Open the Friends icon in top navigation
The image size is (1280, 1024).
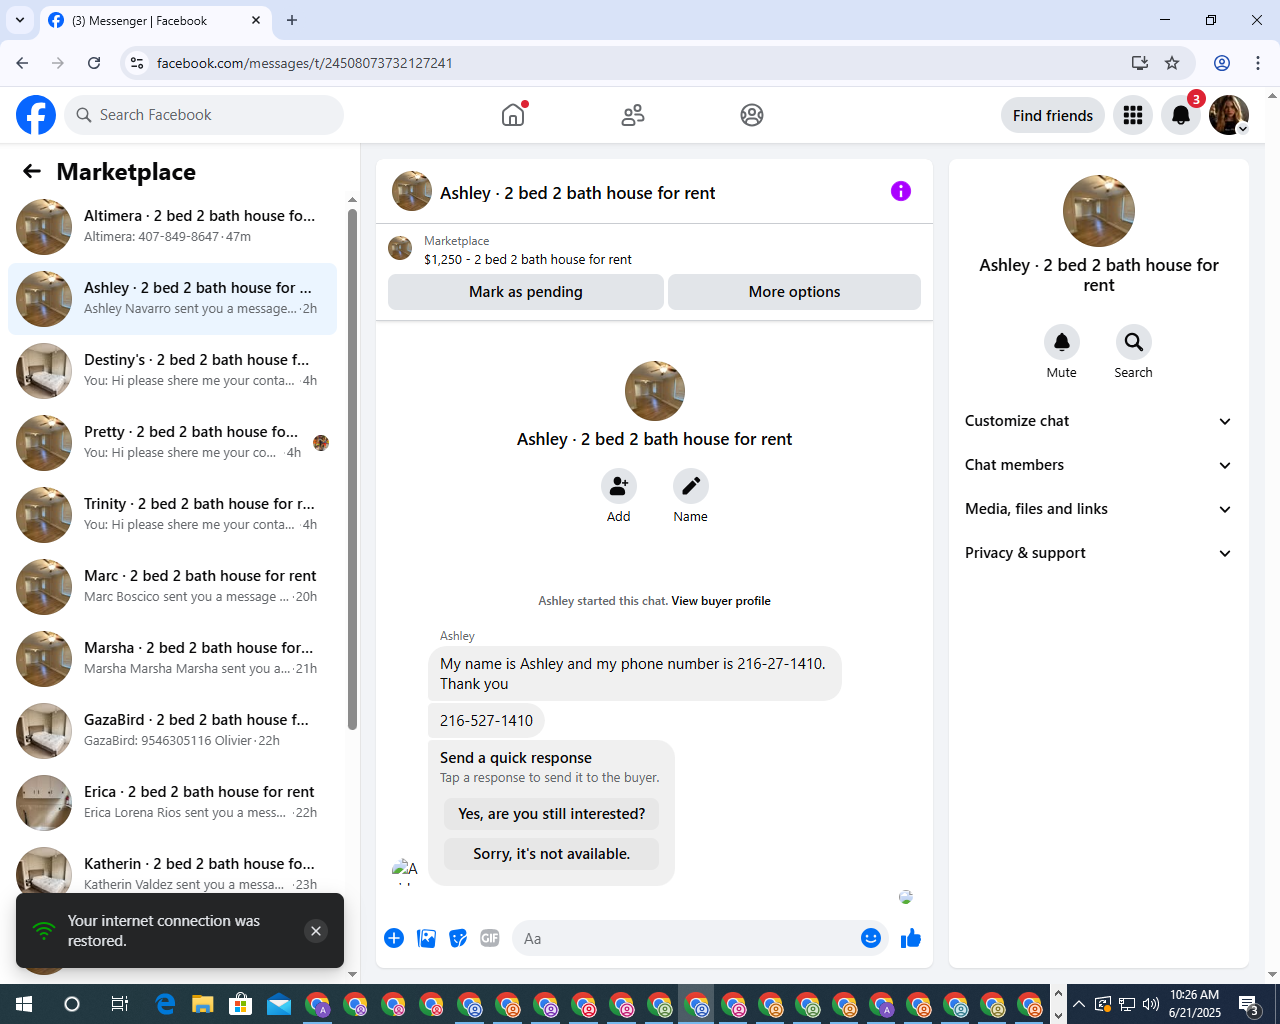(633, 115)
